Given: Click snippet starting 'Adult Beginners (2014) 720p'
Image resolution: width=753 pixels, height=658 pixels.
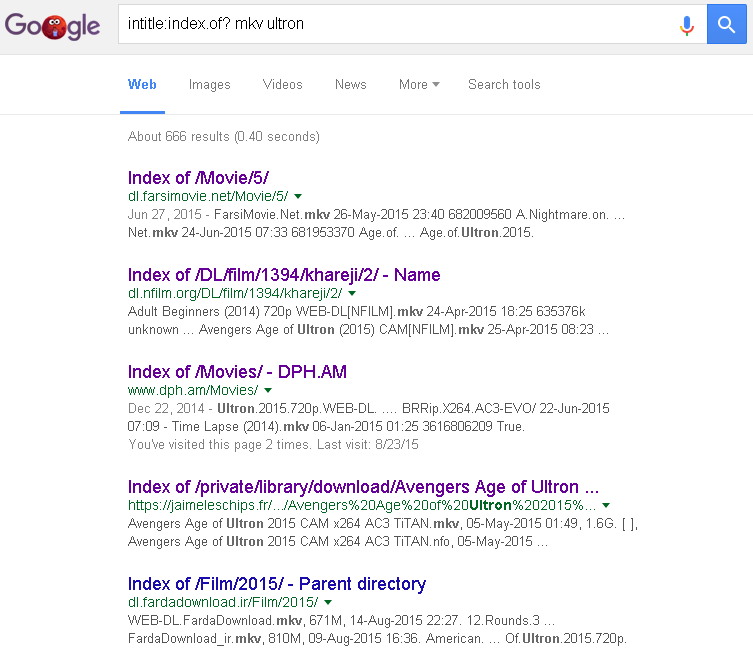Looking at the screenshot, I should click(x=368, y=320).
